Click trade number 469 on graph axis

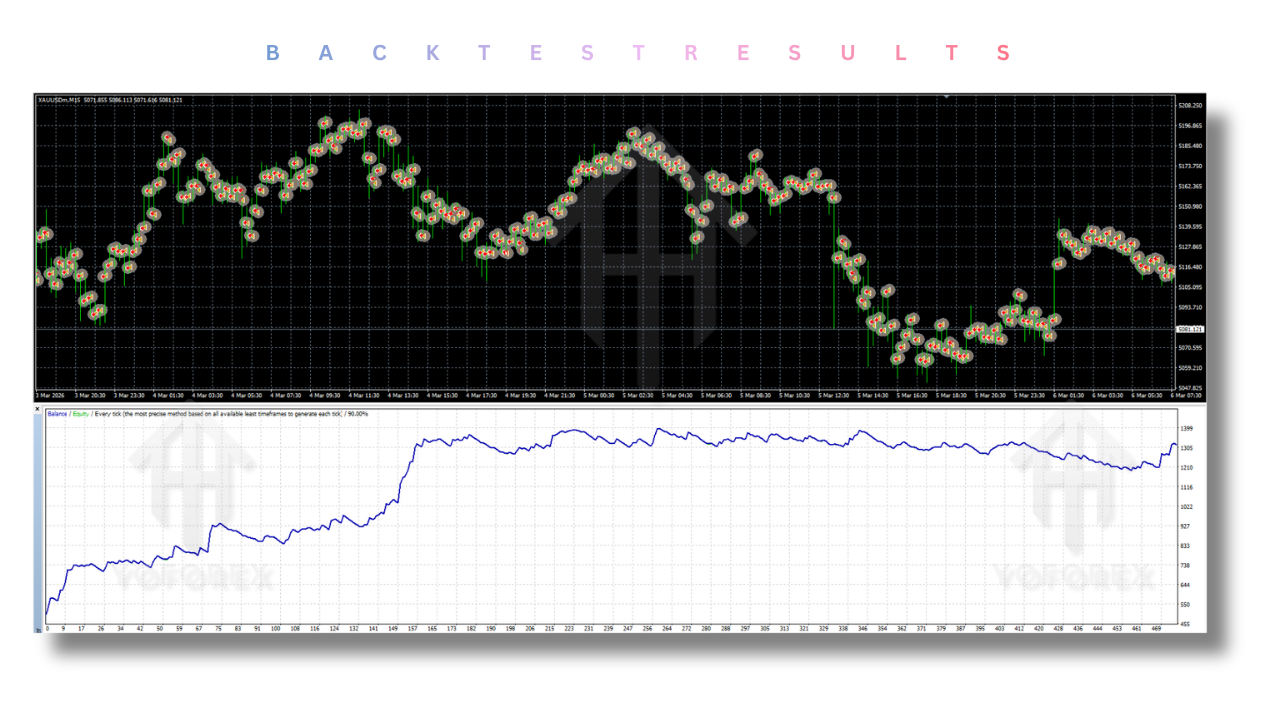1155,629
